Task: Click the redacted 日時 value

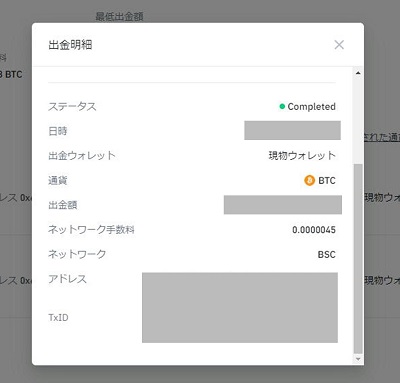Action: pos(292,130)
